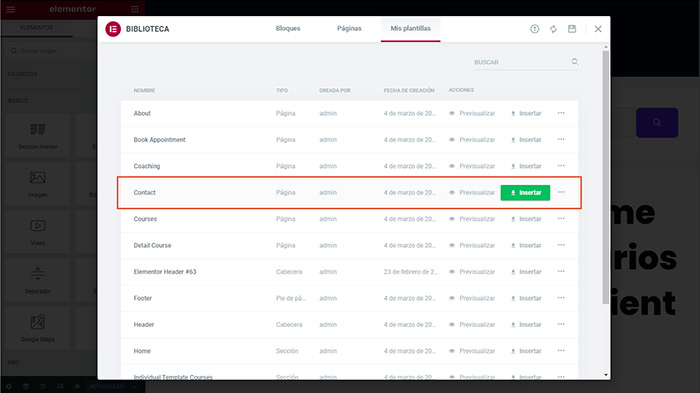Select Sección interior widget in Elementor panel
The image size is (700, 393).
coord(38,136)
